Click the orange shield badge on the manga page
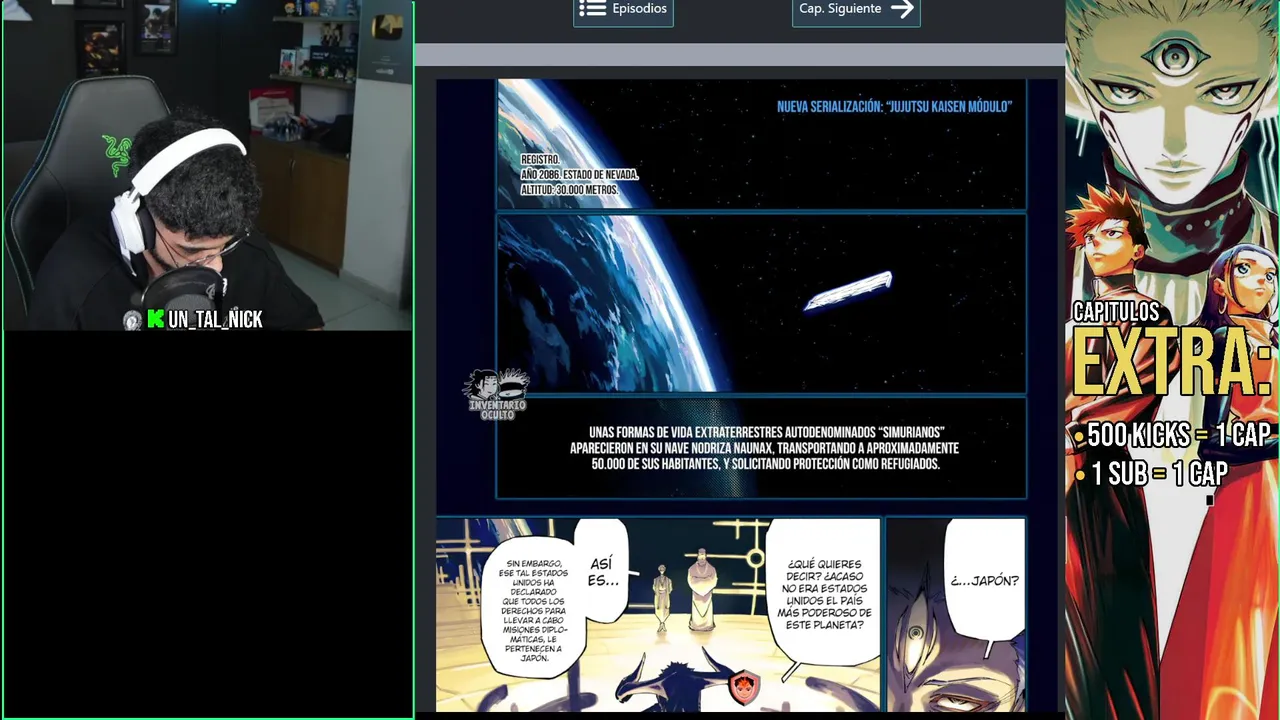Screen dimensions: 1280x720 click(x=743, y=687)
